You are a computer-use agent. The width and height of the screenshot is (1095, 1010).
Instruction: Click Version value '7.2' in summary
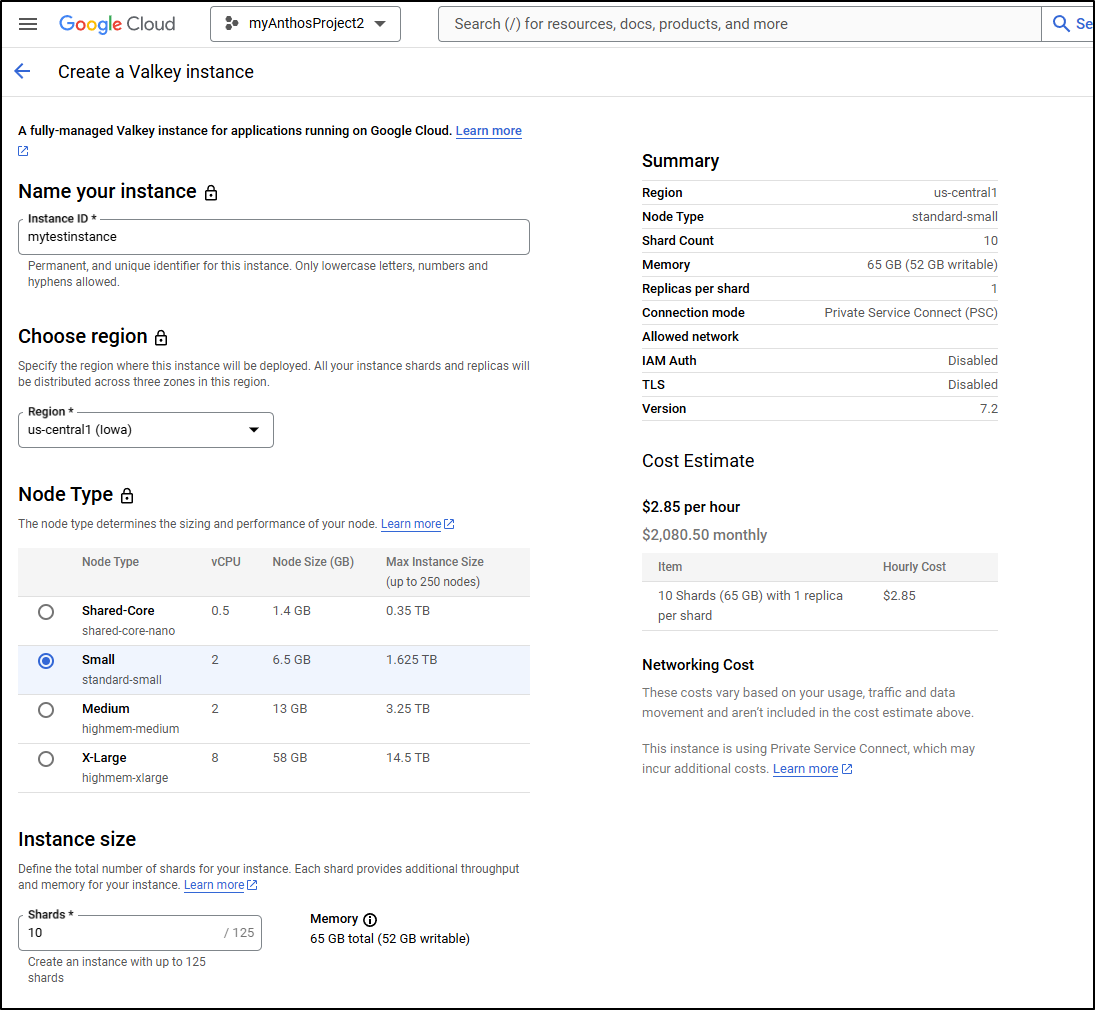[989, 409]
